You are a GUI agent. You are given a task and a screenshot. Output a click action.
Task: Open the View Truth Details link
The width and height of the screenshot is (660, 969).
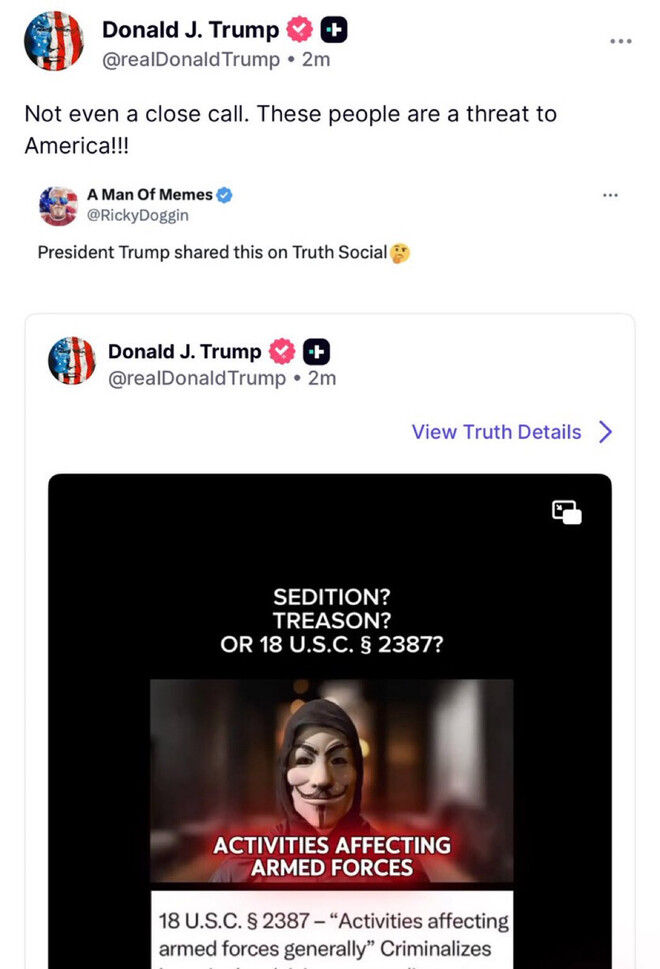(x=496, y=432)
